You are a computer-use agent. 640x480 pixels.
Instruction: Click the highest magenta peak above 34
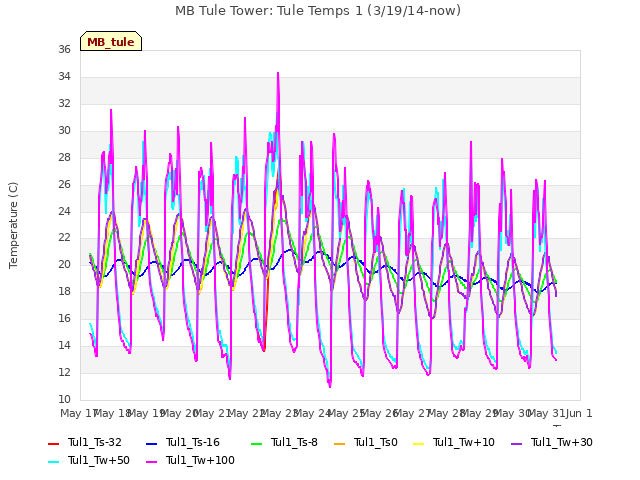coord(278,74)
